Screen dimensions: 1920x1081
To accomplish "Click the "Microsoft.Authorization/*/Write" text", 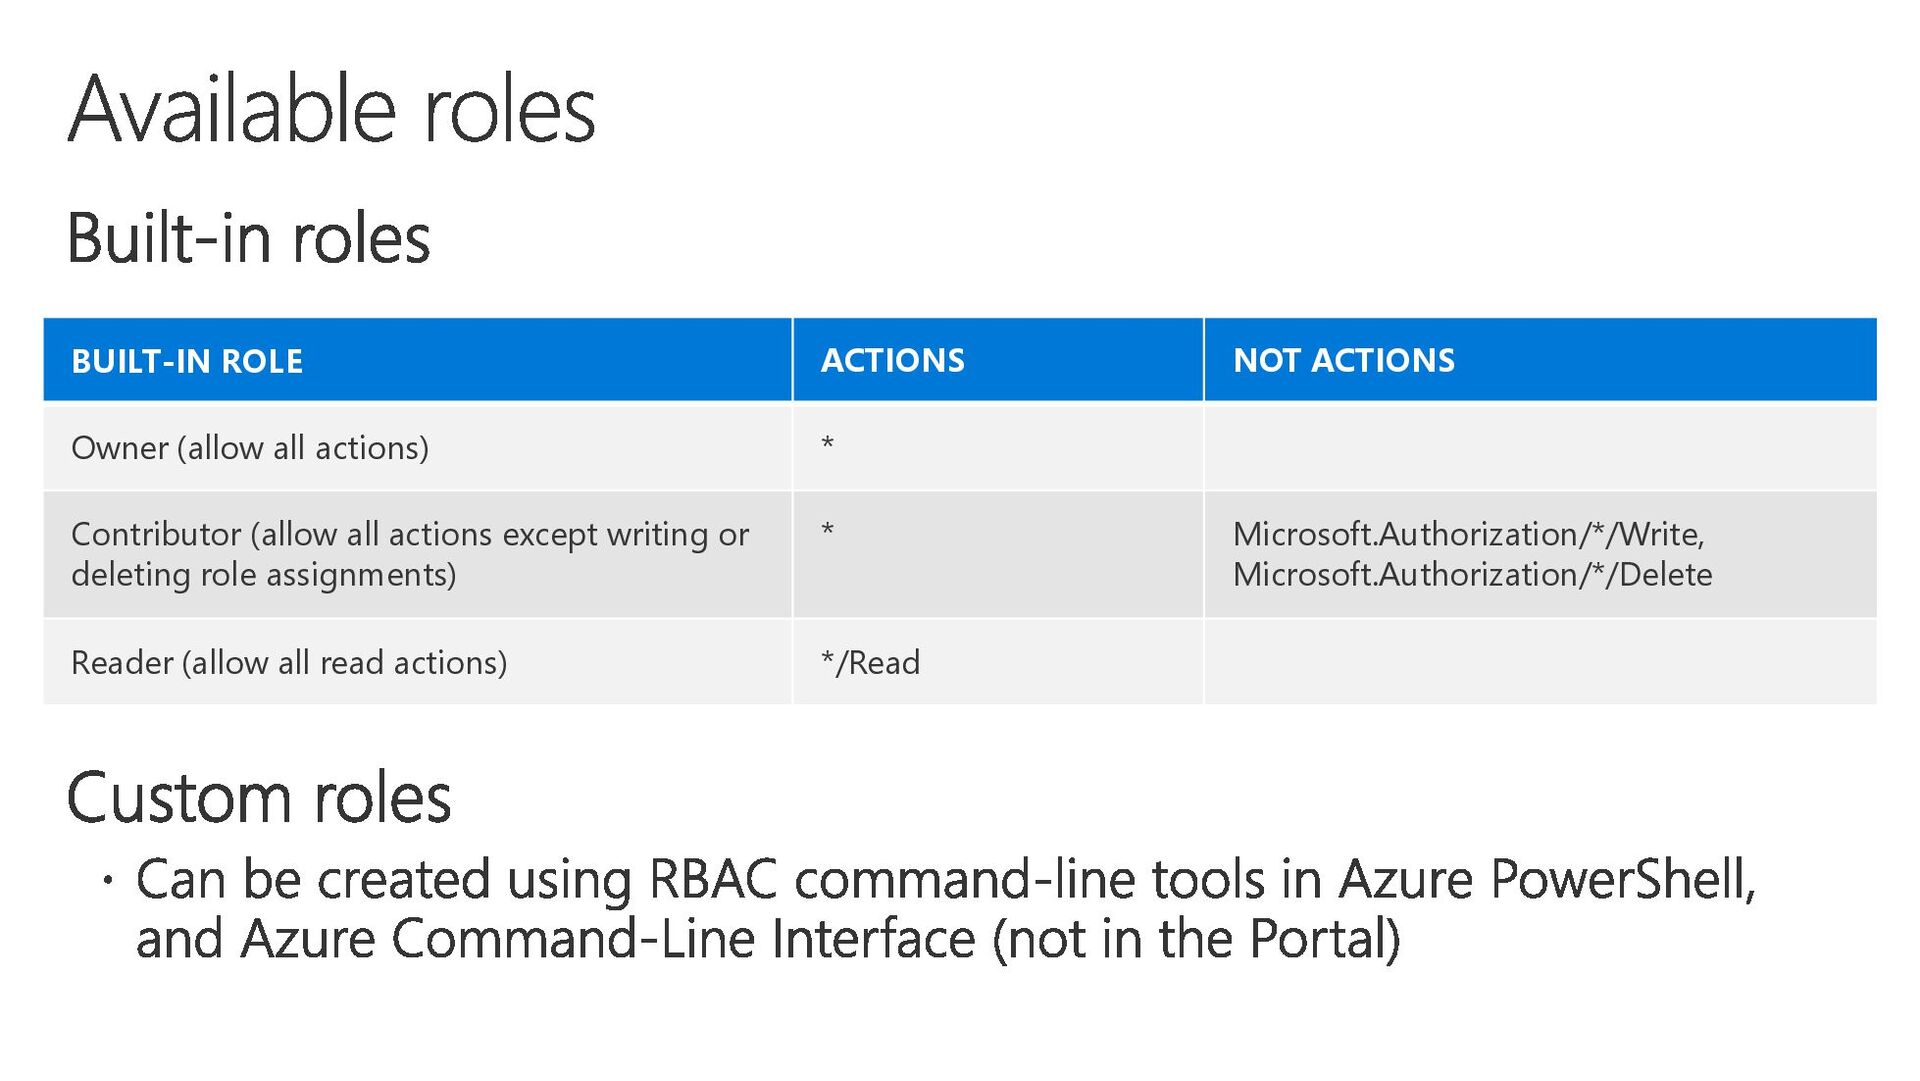I will coord(1467,534).
